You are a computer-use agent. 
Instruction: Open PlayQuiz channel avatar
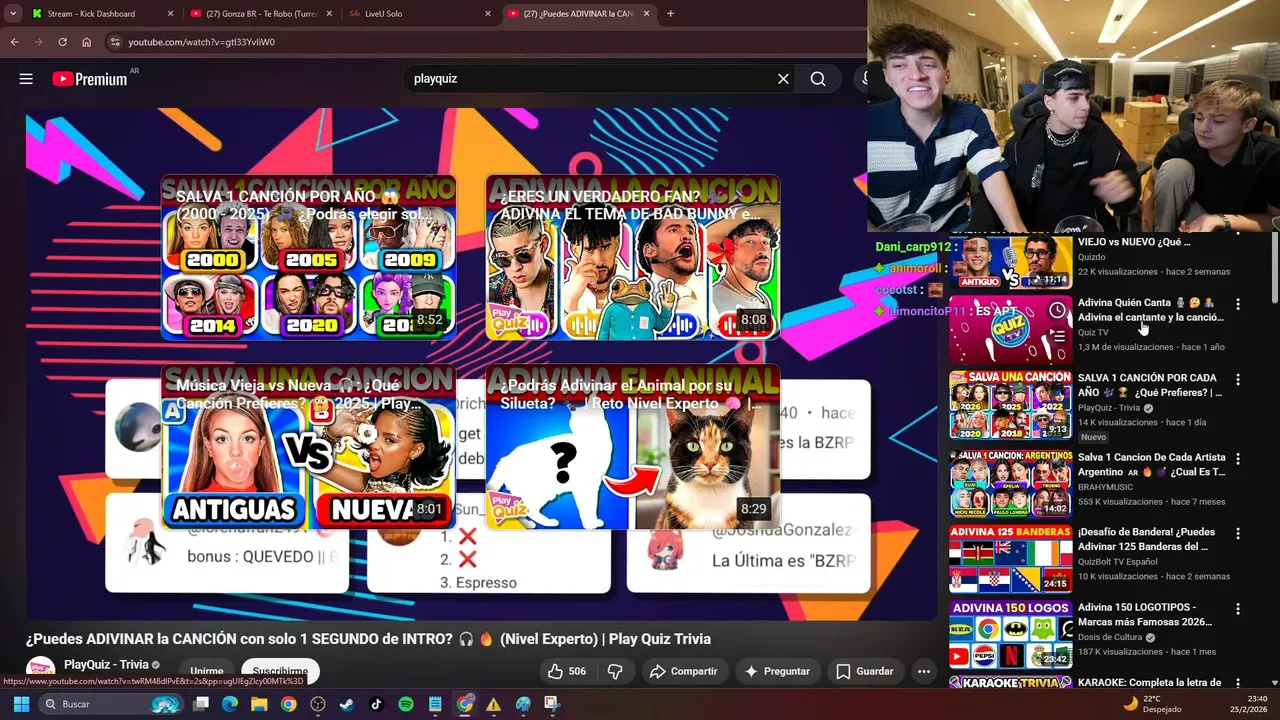[x=40, y=670]
